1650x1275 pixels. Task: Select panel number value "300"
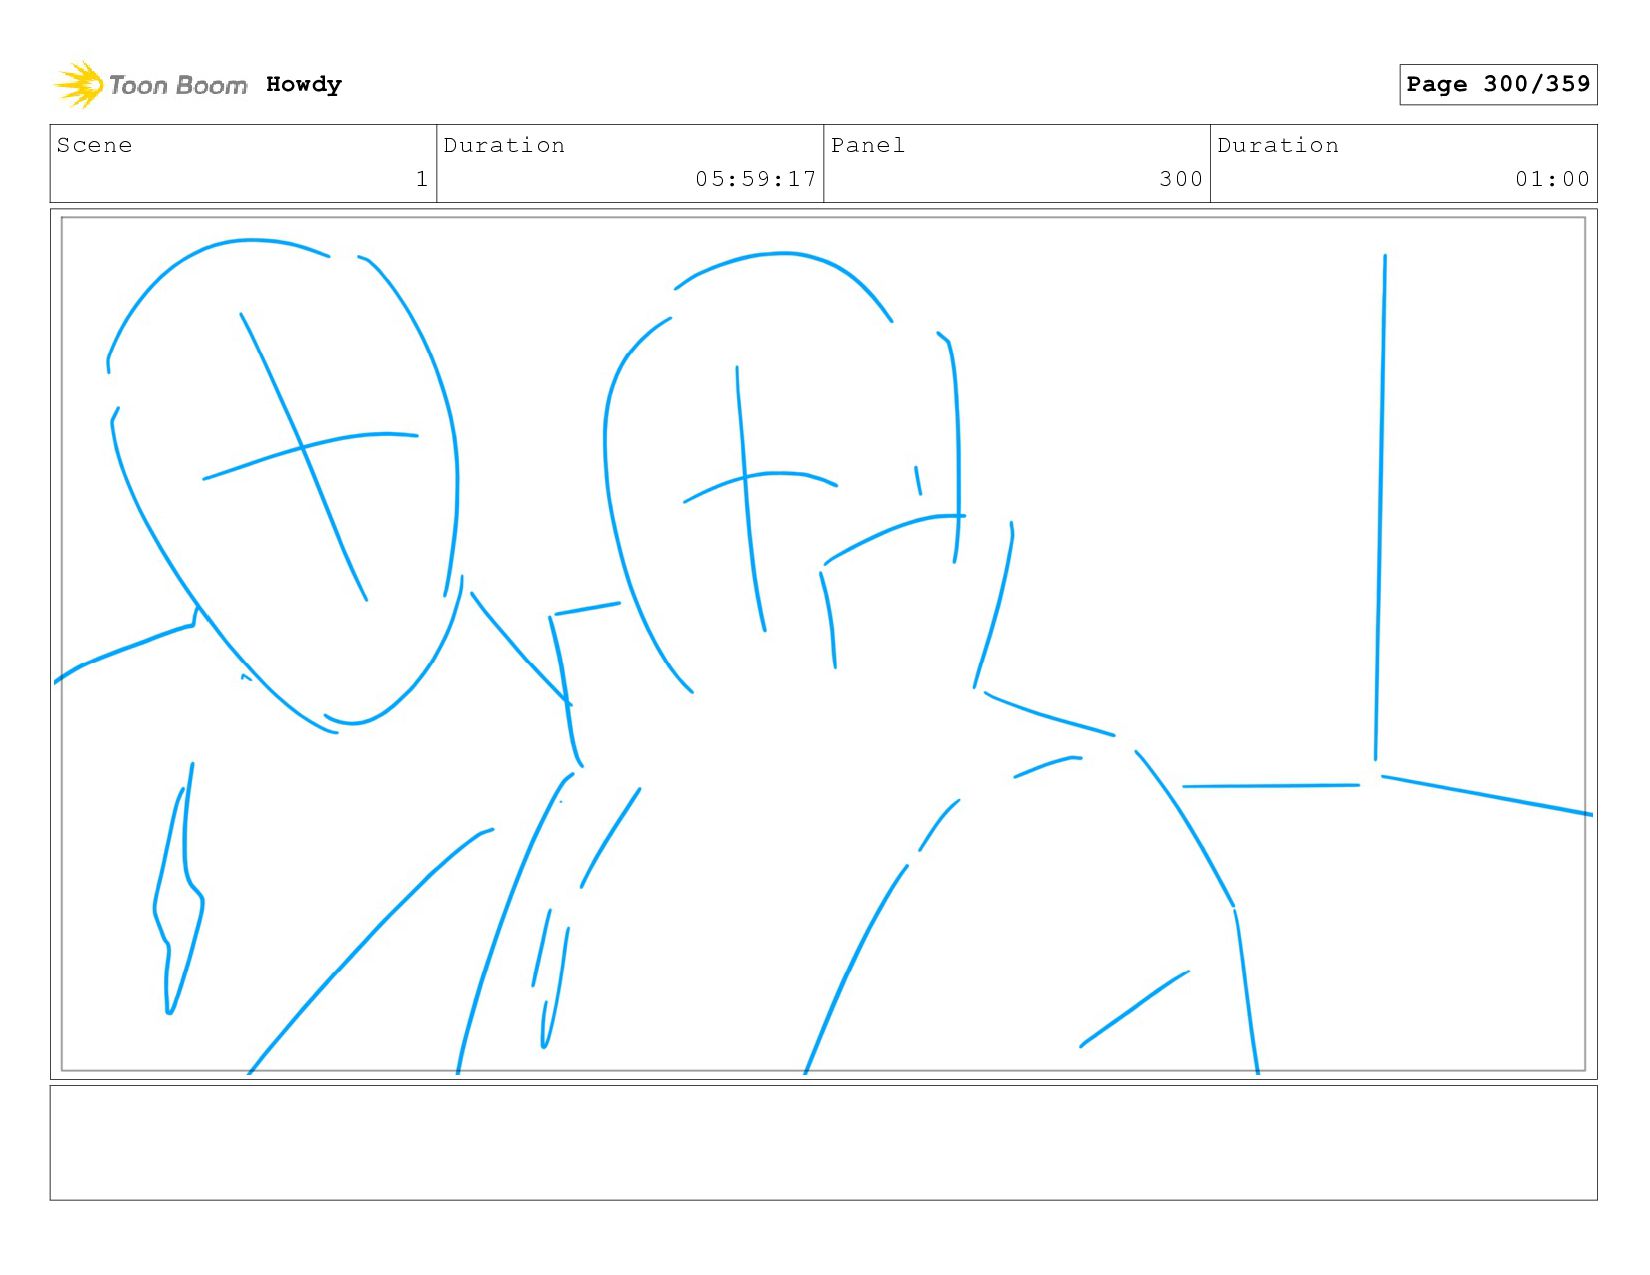(1181, 179)
